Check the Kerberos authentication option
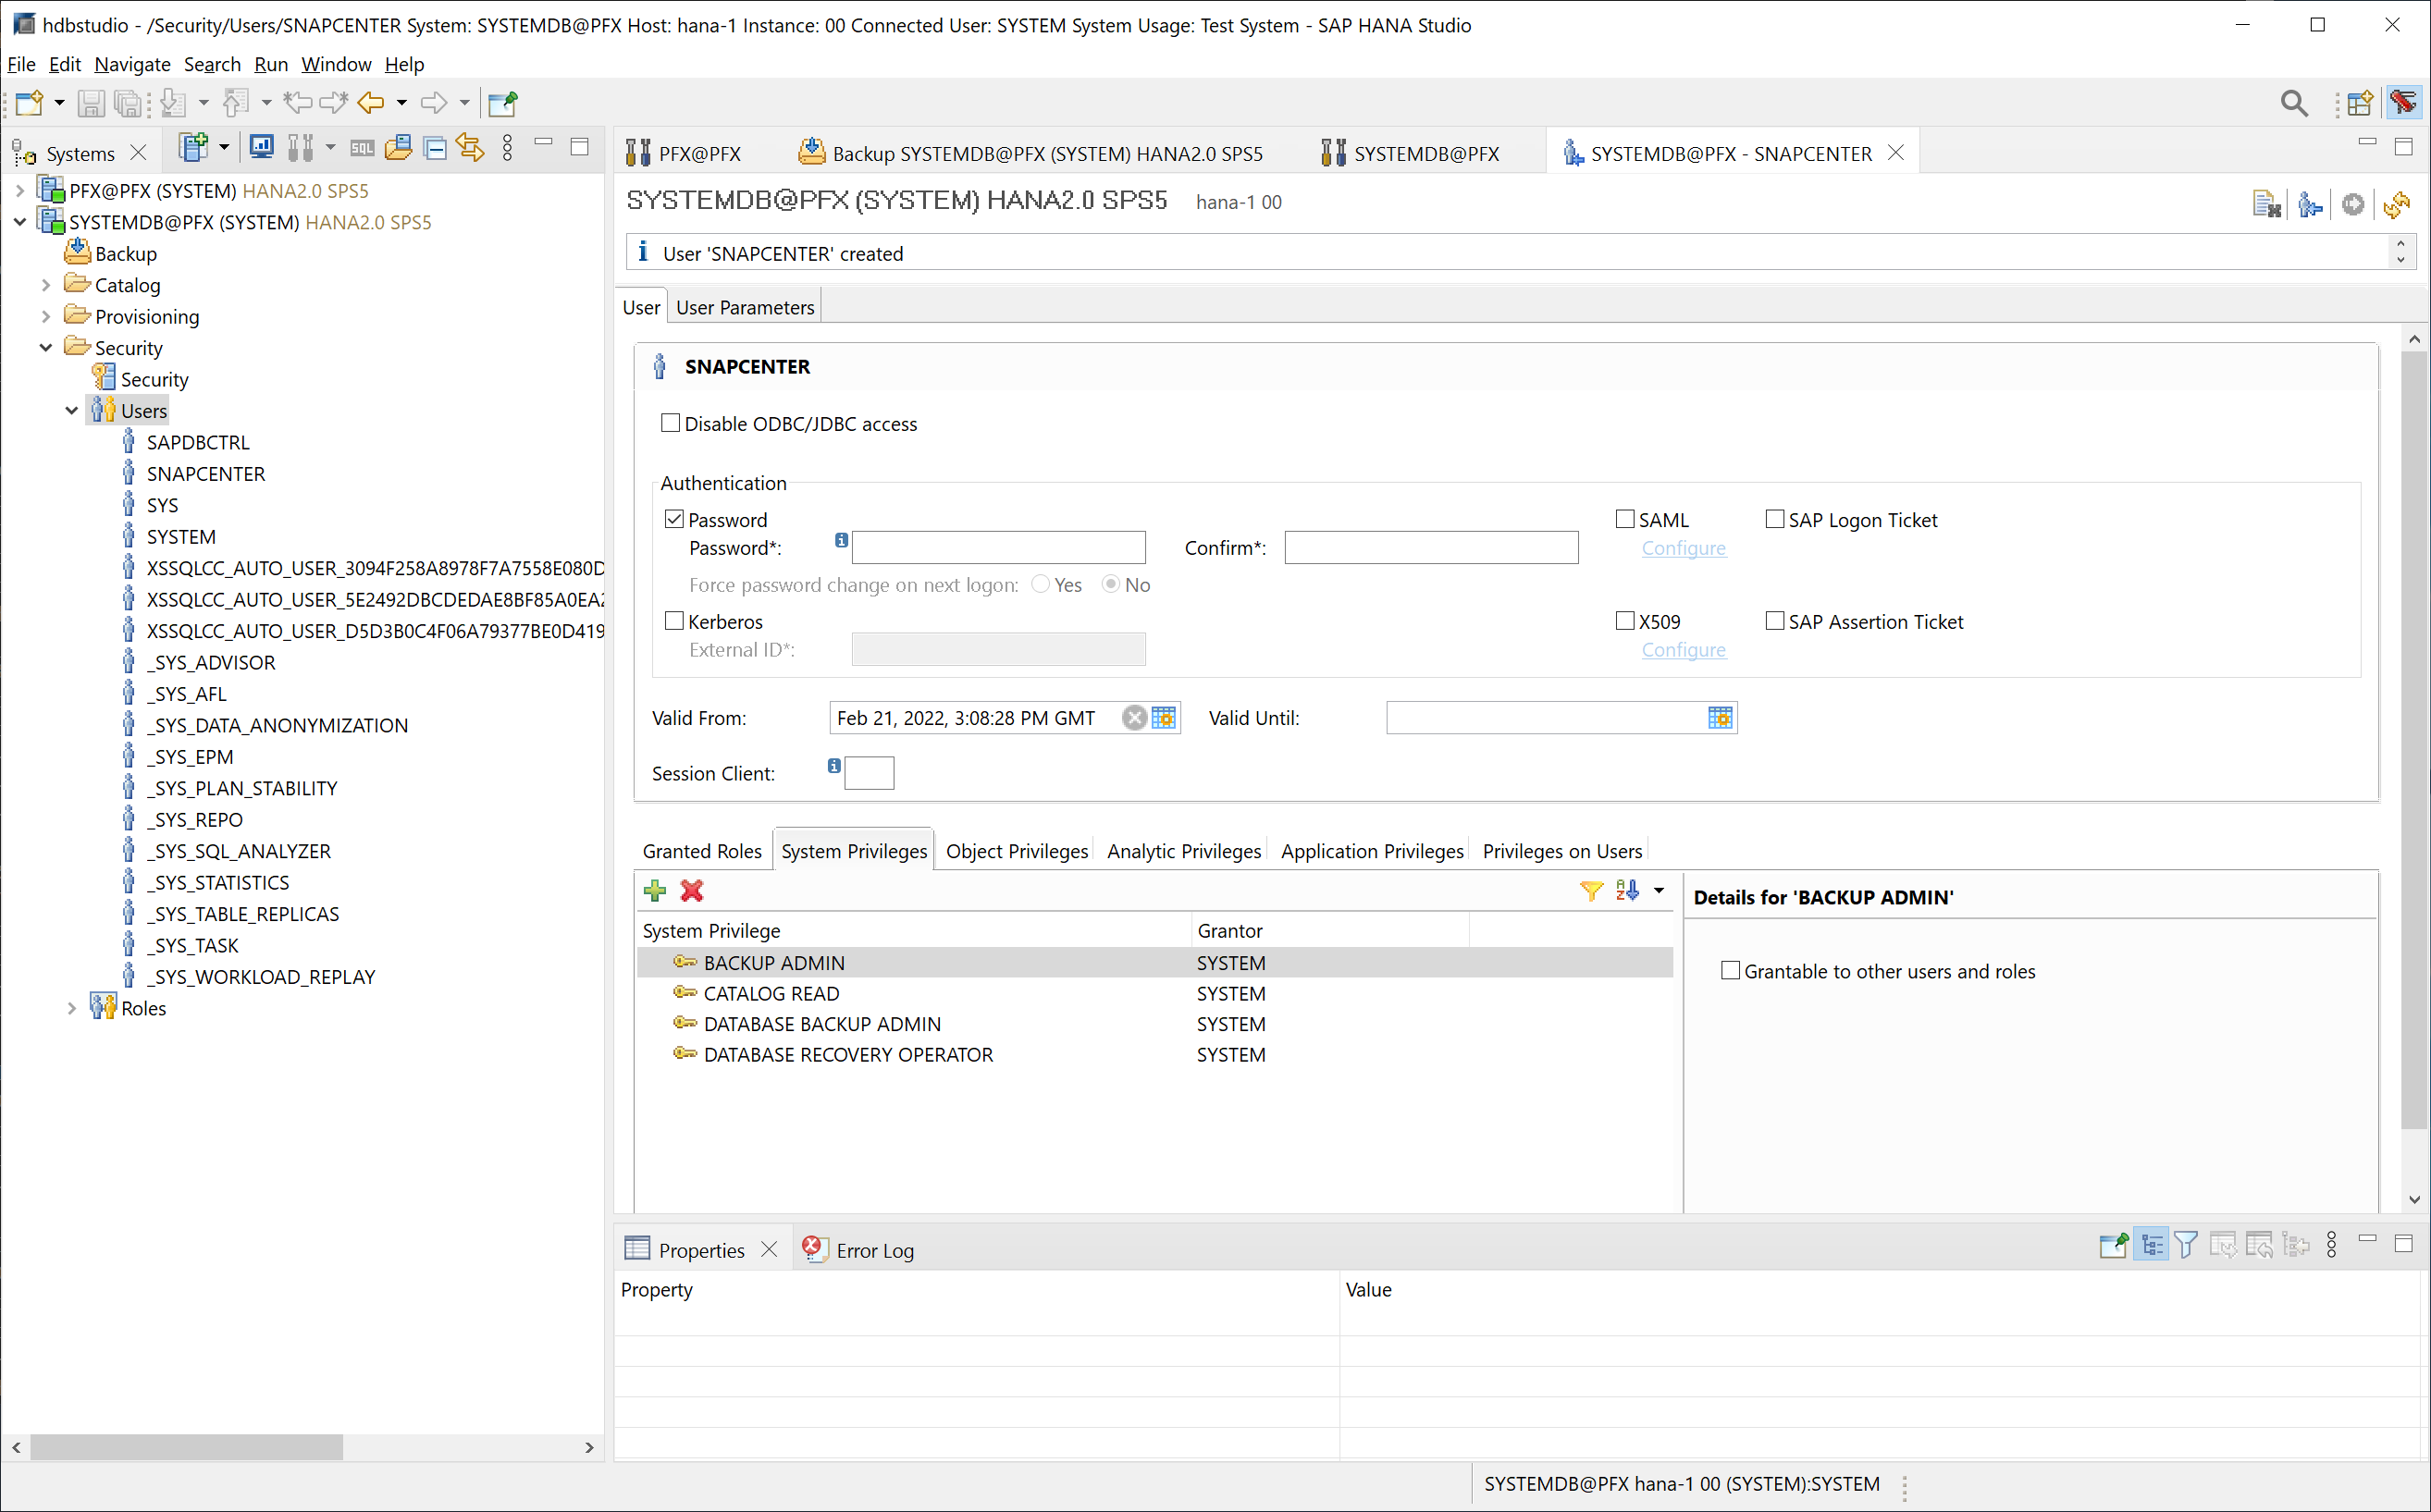This screenshot has width=2431, height=1512. pos(675,621)
